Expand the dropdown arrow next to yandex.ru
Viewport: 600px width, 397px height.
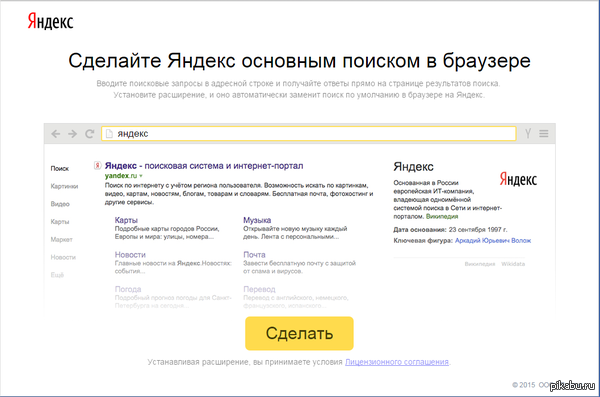[x=141, y=176]
